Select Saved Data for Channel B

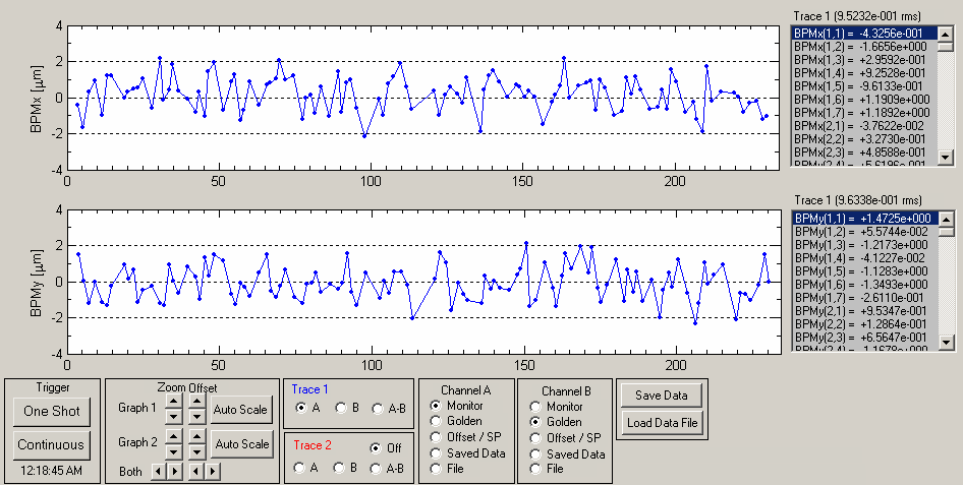click(567, 454)
